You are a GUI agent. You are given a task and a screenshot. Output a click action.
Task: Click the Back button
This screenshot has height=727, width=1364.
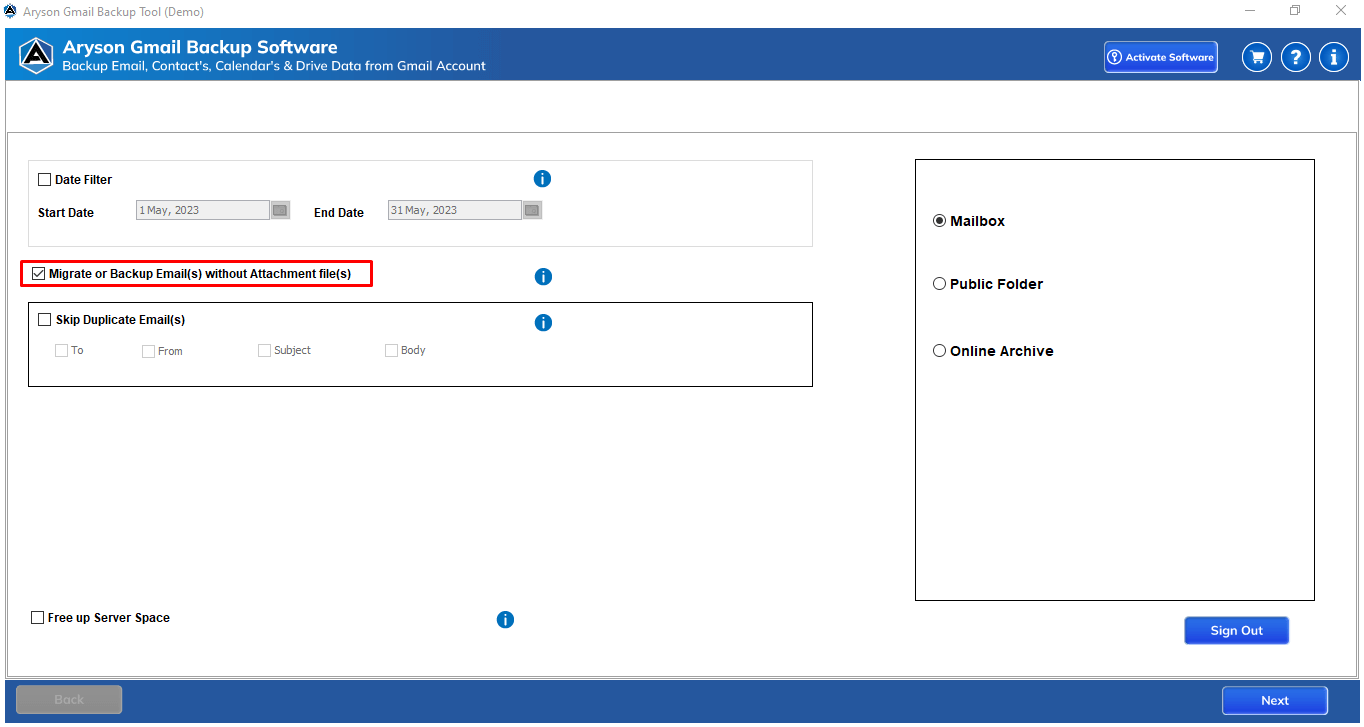point(69,700)
